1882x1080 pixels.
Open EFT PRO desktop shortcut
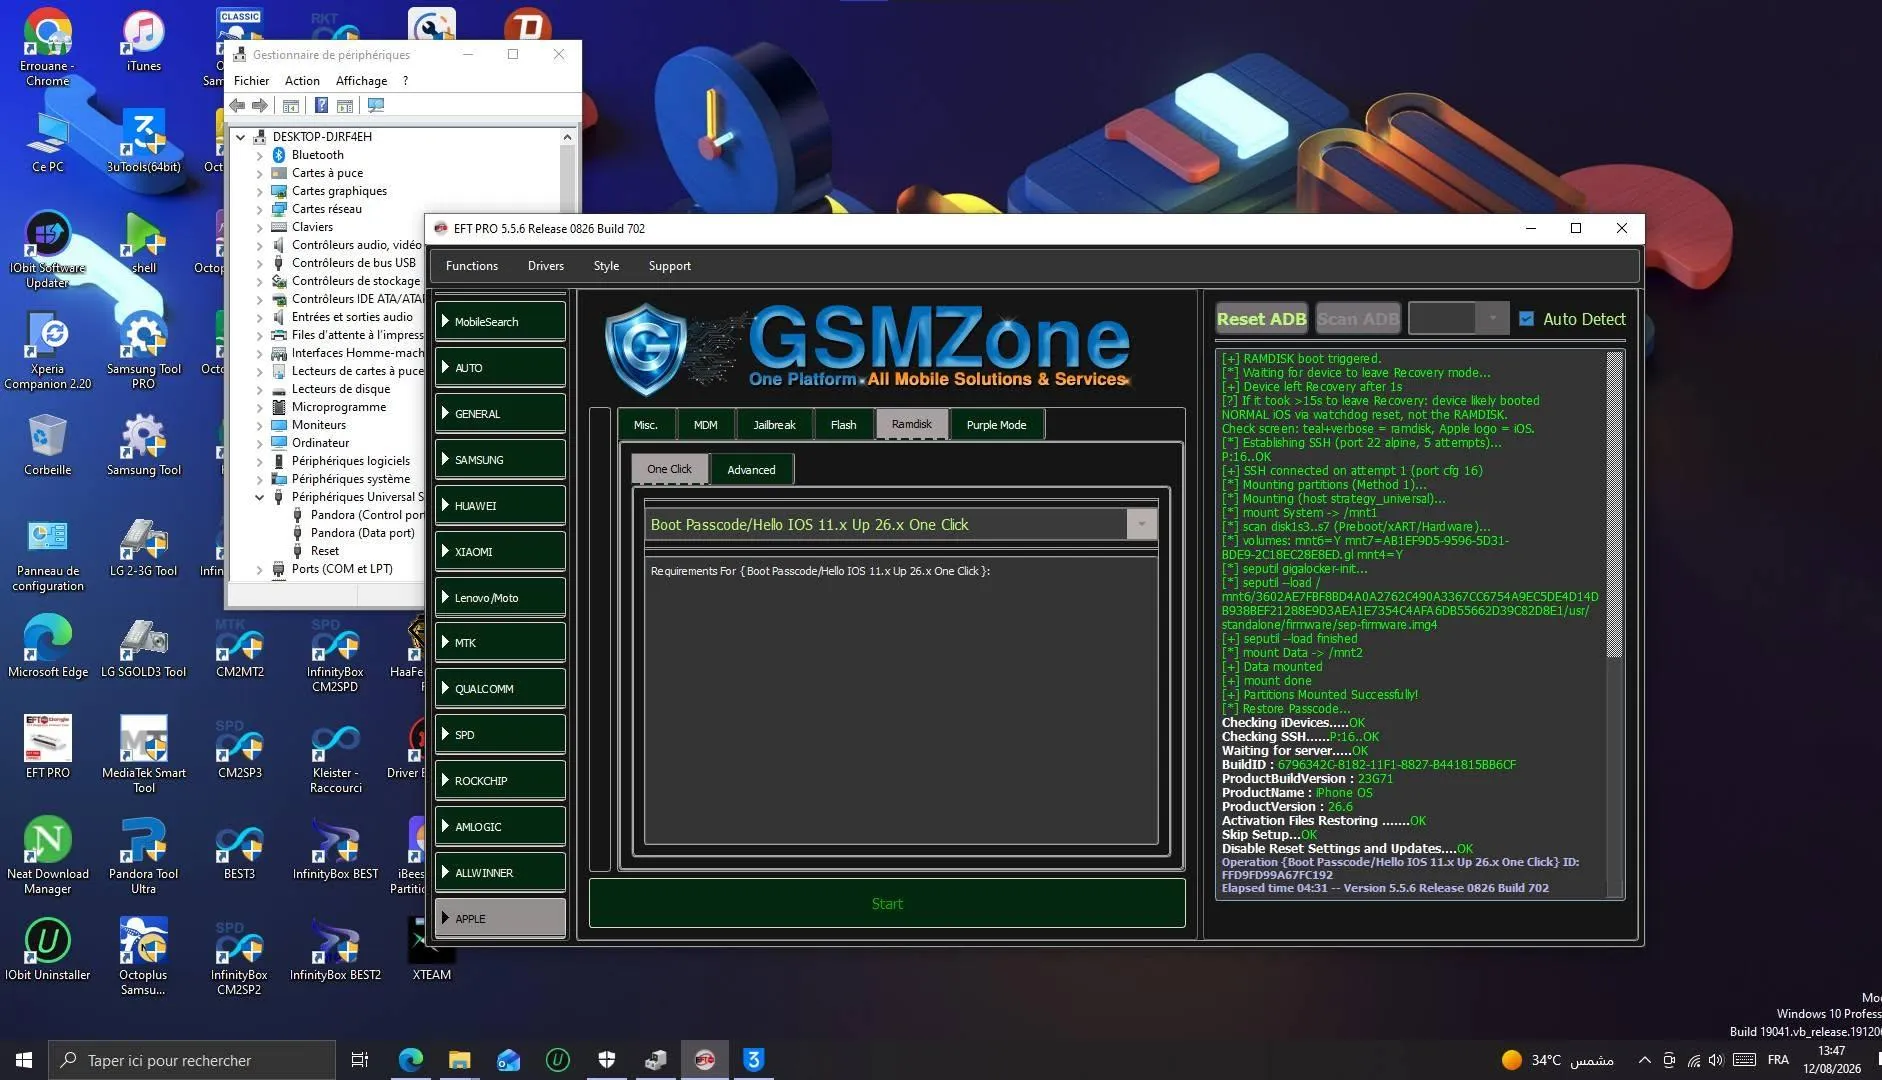click(47, 747)
